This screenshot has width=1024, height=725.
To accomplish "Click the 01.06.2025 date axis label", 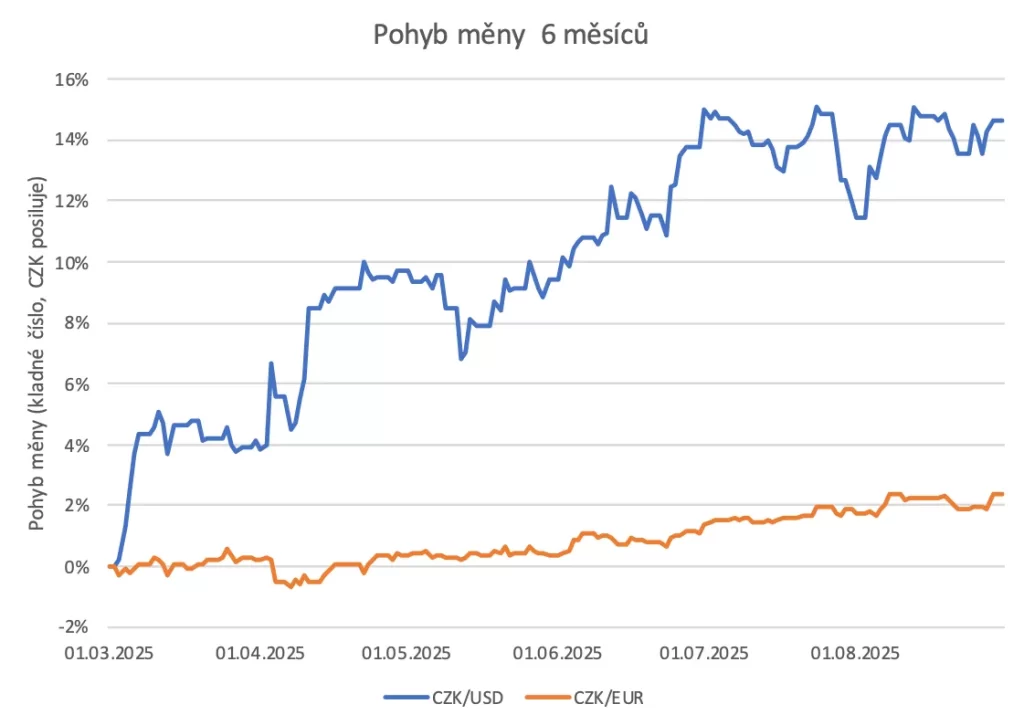I will [557, 653].
